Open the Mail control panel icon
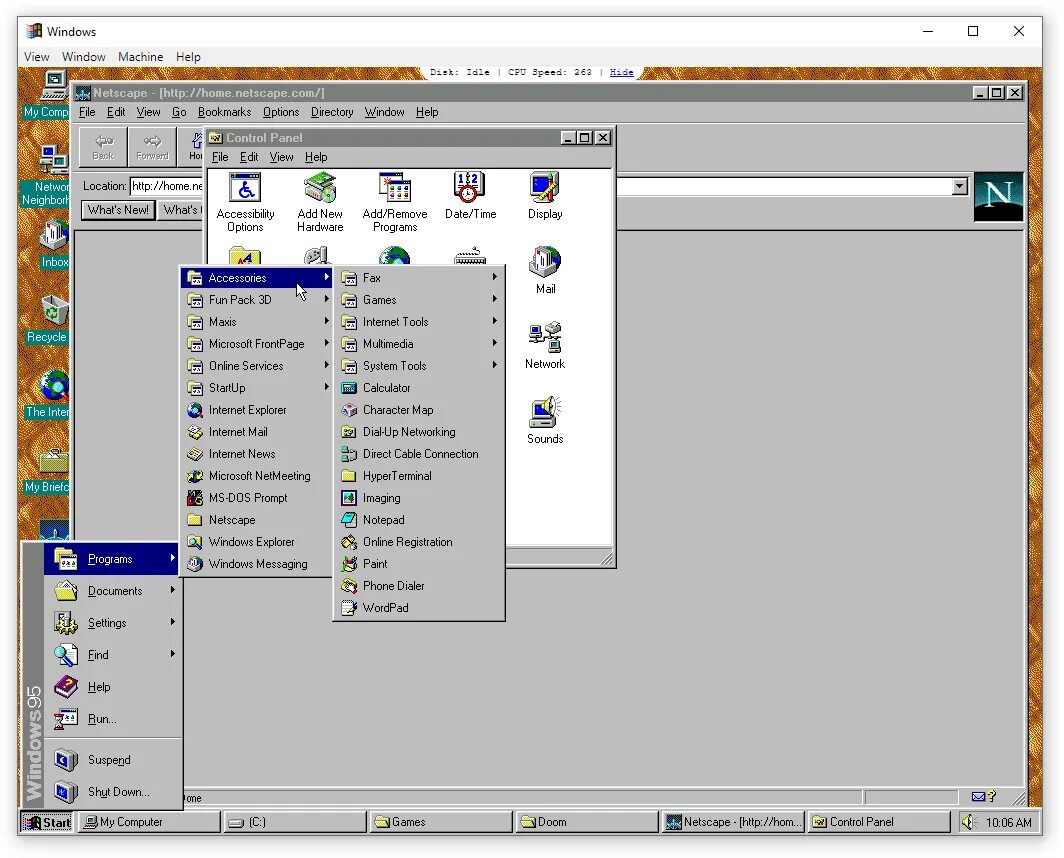Screen dimensions: 1064x858 (x=544, y=265)
